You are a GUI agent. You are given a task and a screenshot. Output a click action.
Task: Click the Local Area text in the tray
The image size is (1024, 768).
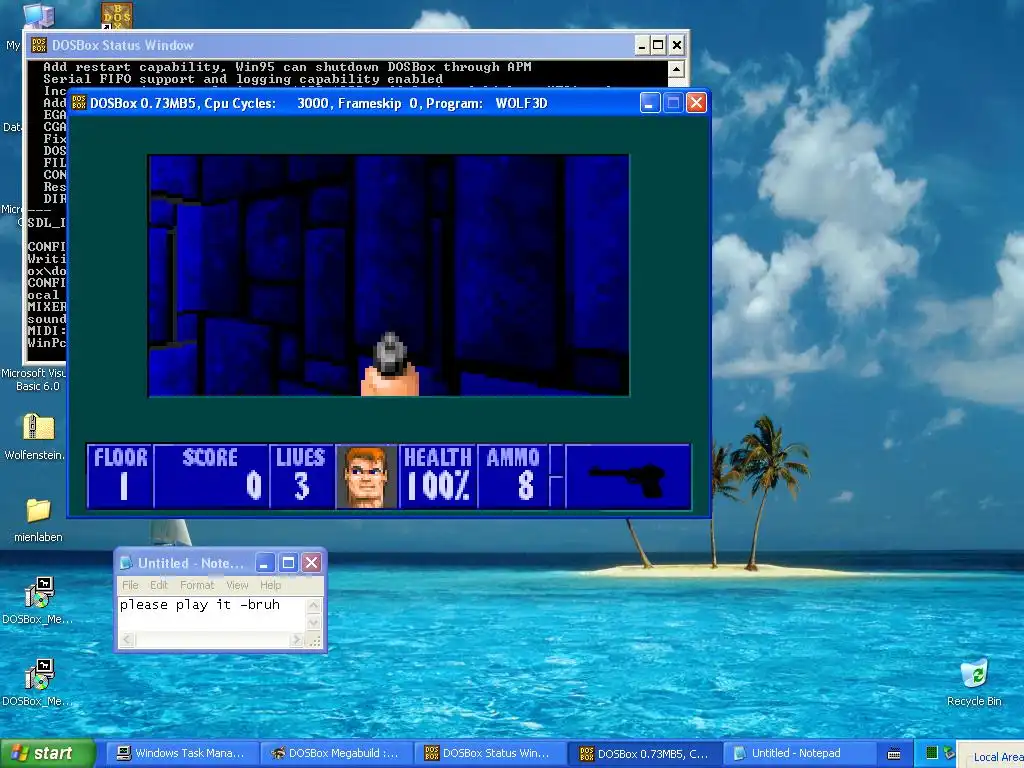pos(998,757)
